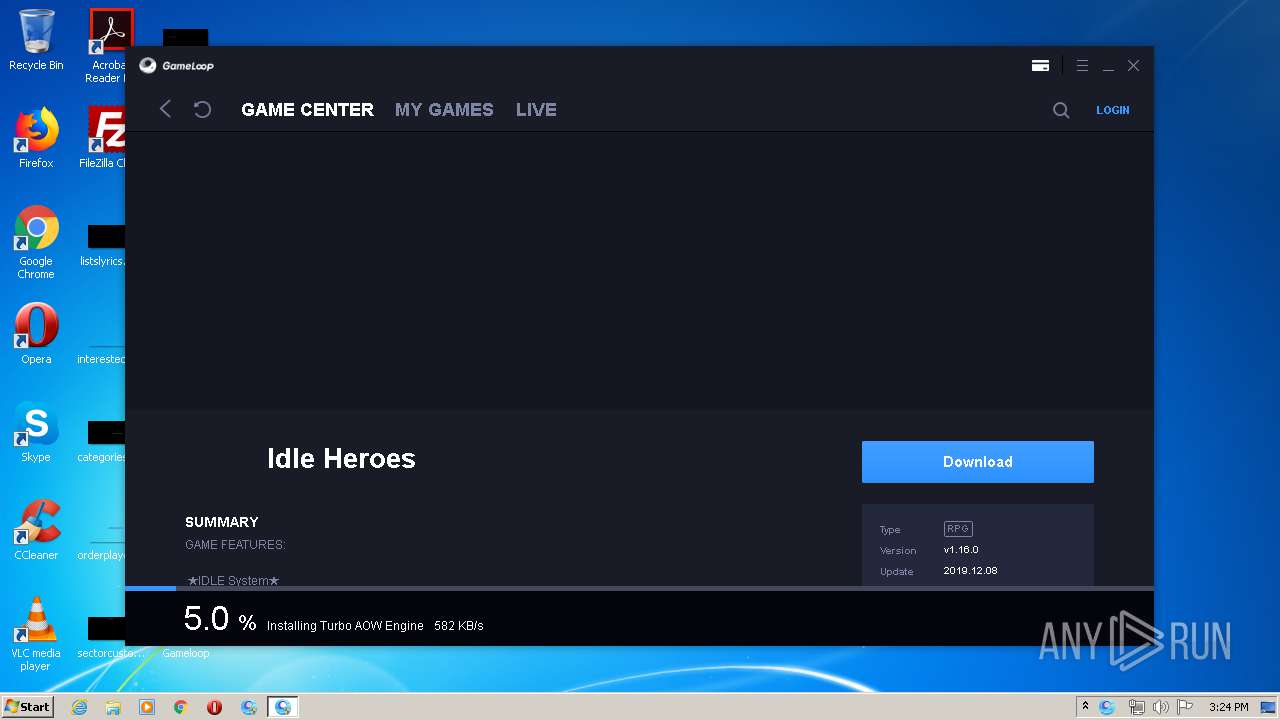
Task: Click the active GameLoop taskbar button
Action: pyautogui.click(x=283, y=707)
